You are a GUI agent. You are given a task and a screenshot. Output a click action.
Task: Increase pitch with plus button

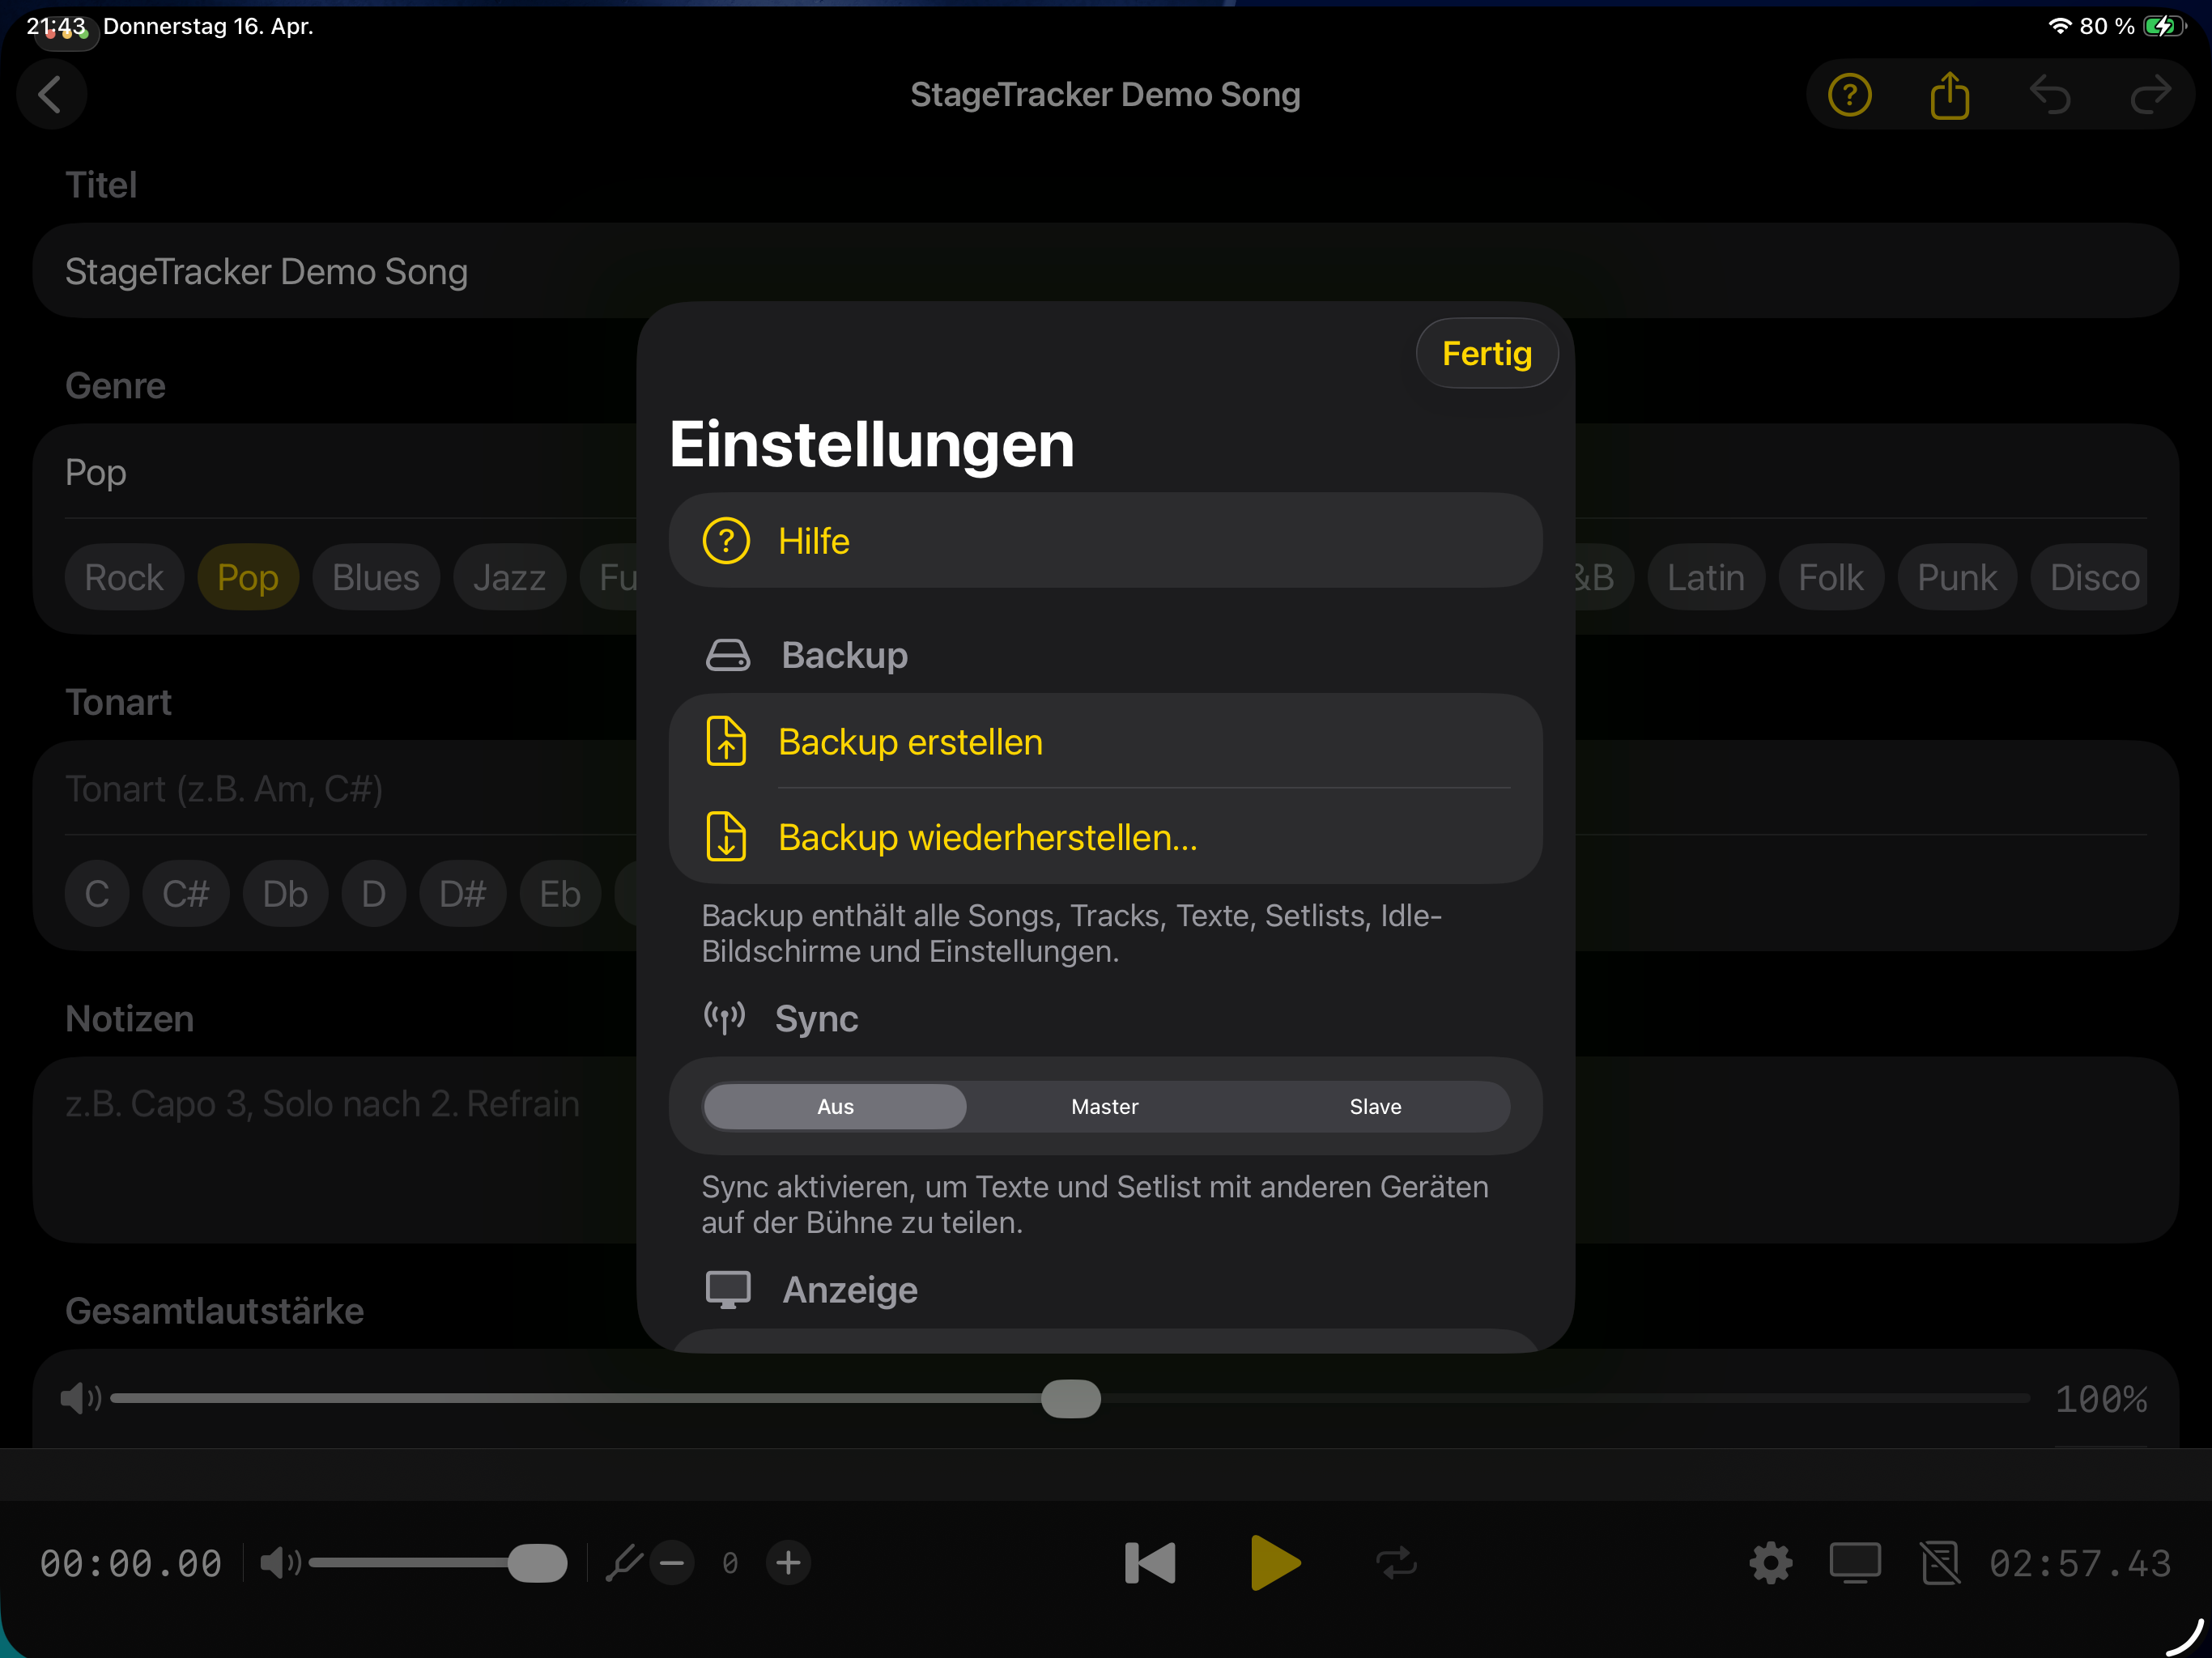[788, 1562]
